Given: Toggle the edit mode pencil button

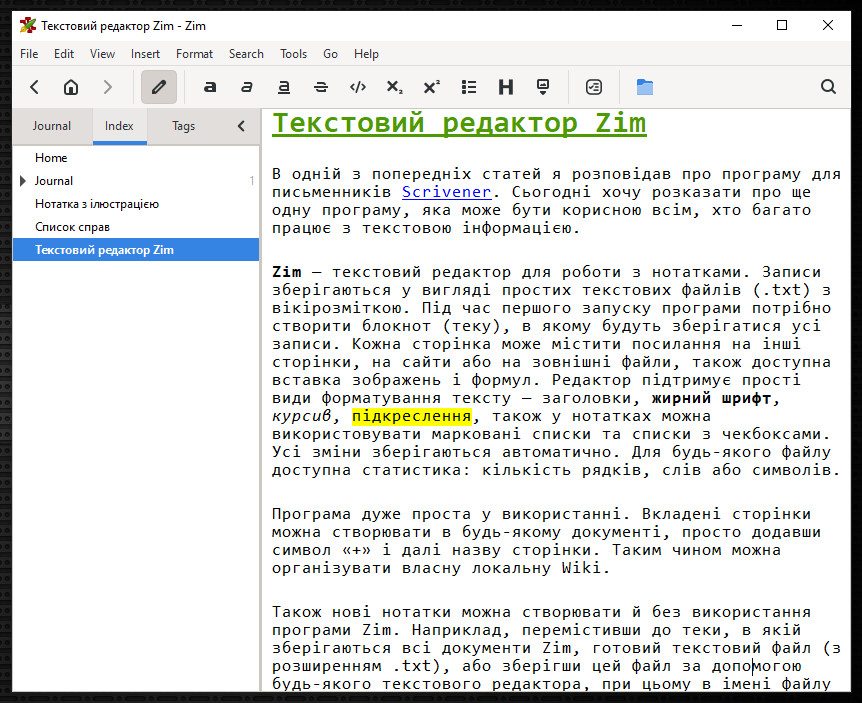Looking at the screenshot, I should click(159, 87).
